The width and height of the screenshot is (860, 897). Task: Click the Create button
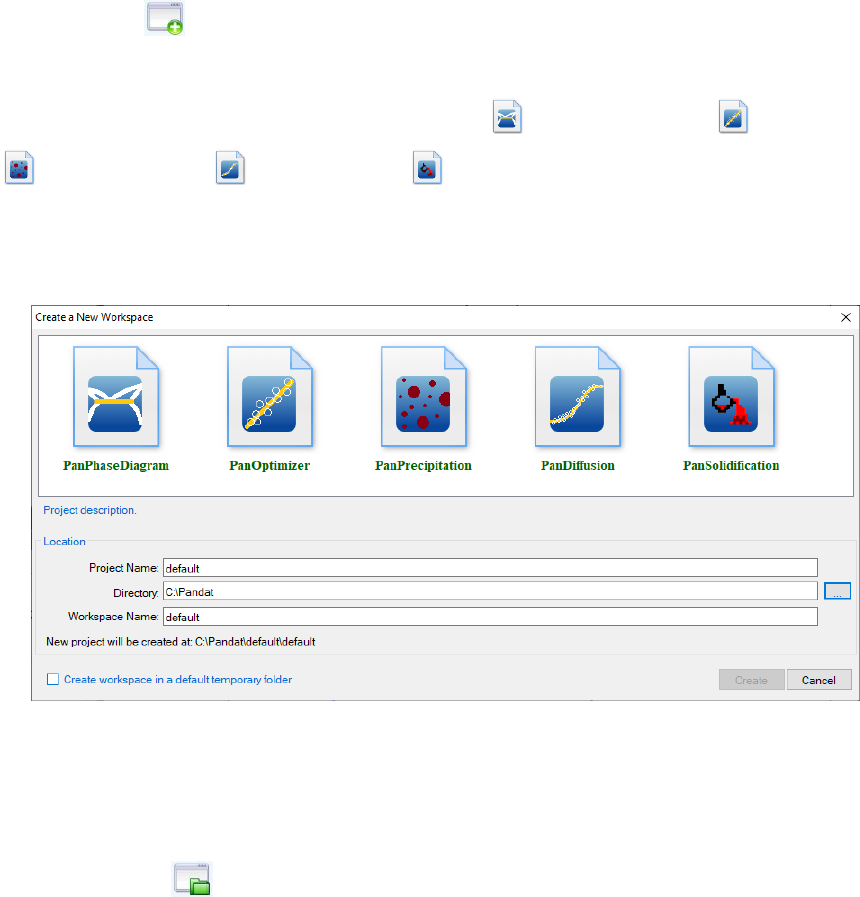tap(751, 680)
